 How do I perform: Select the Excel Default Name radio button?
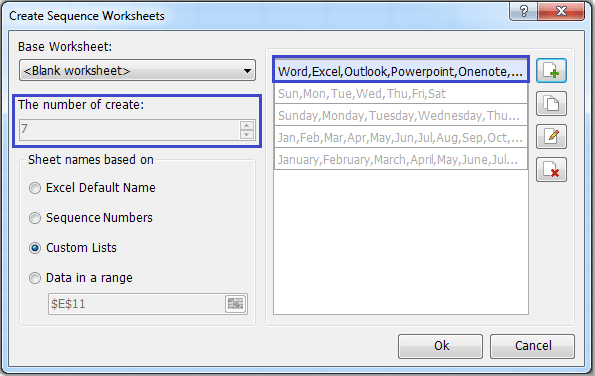coord(35,188)
